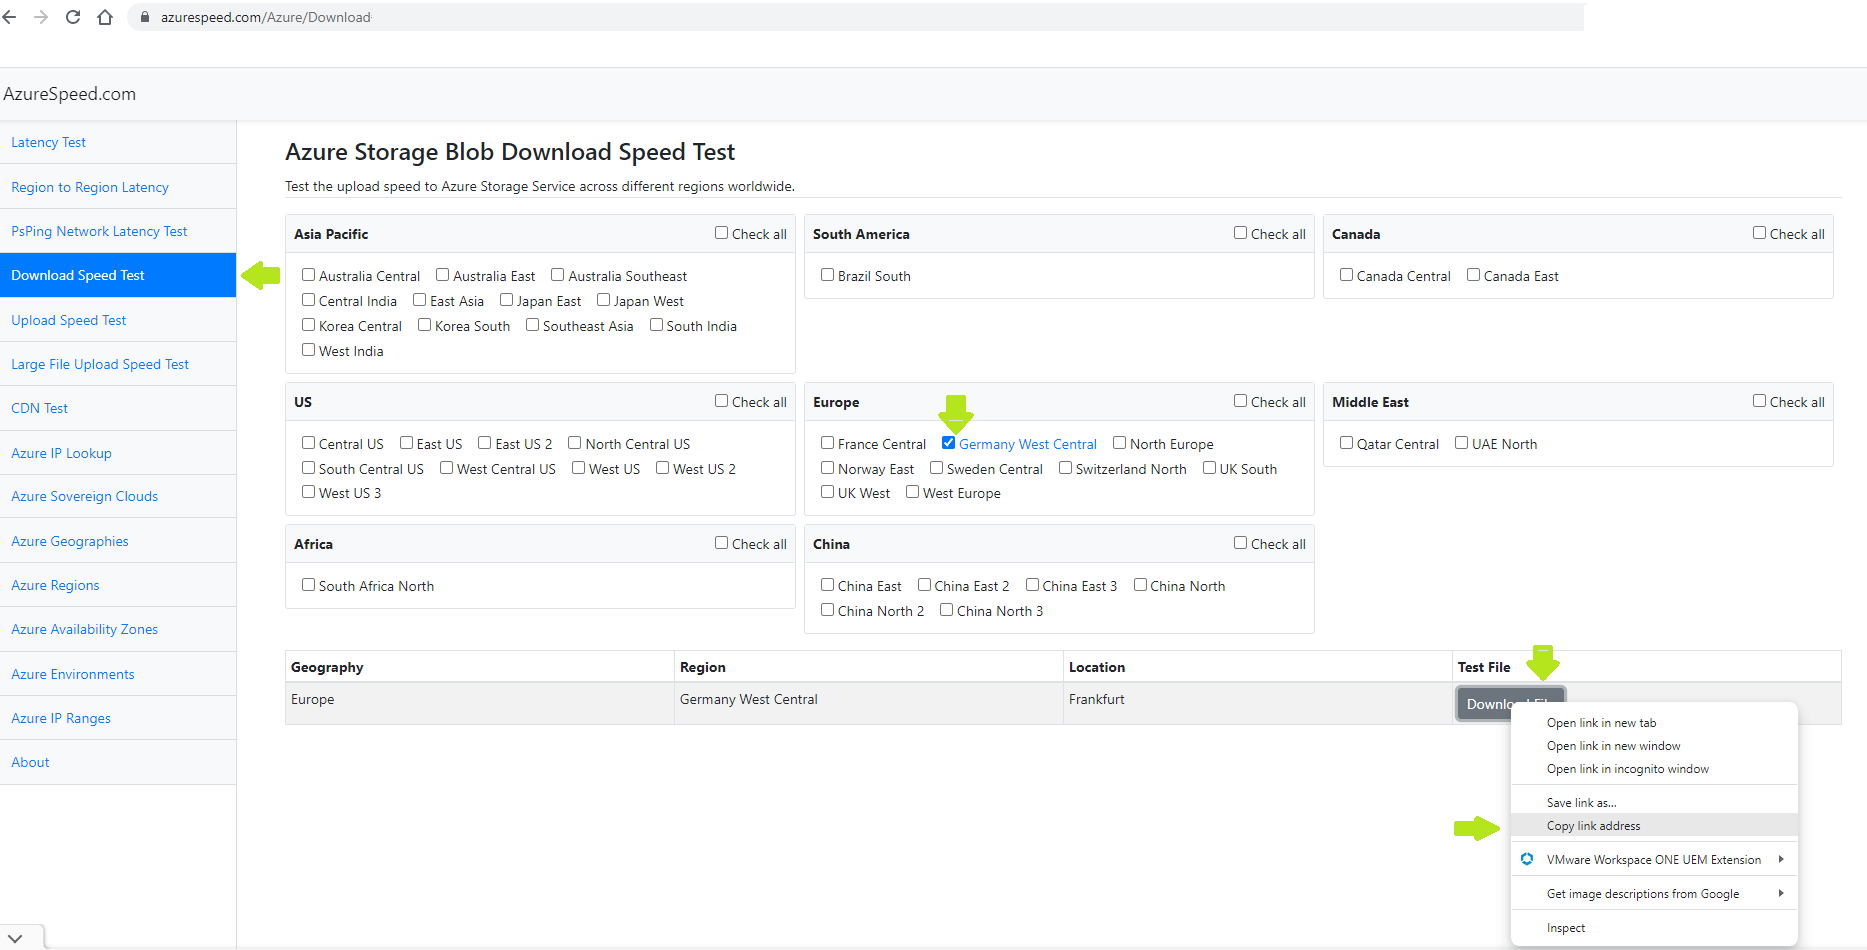
Task: Enable the West Europe region checkbox
Action: coord(912,492)
